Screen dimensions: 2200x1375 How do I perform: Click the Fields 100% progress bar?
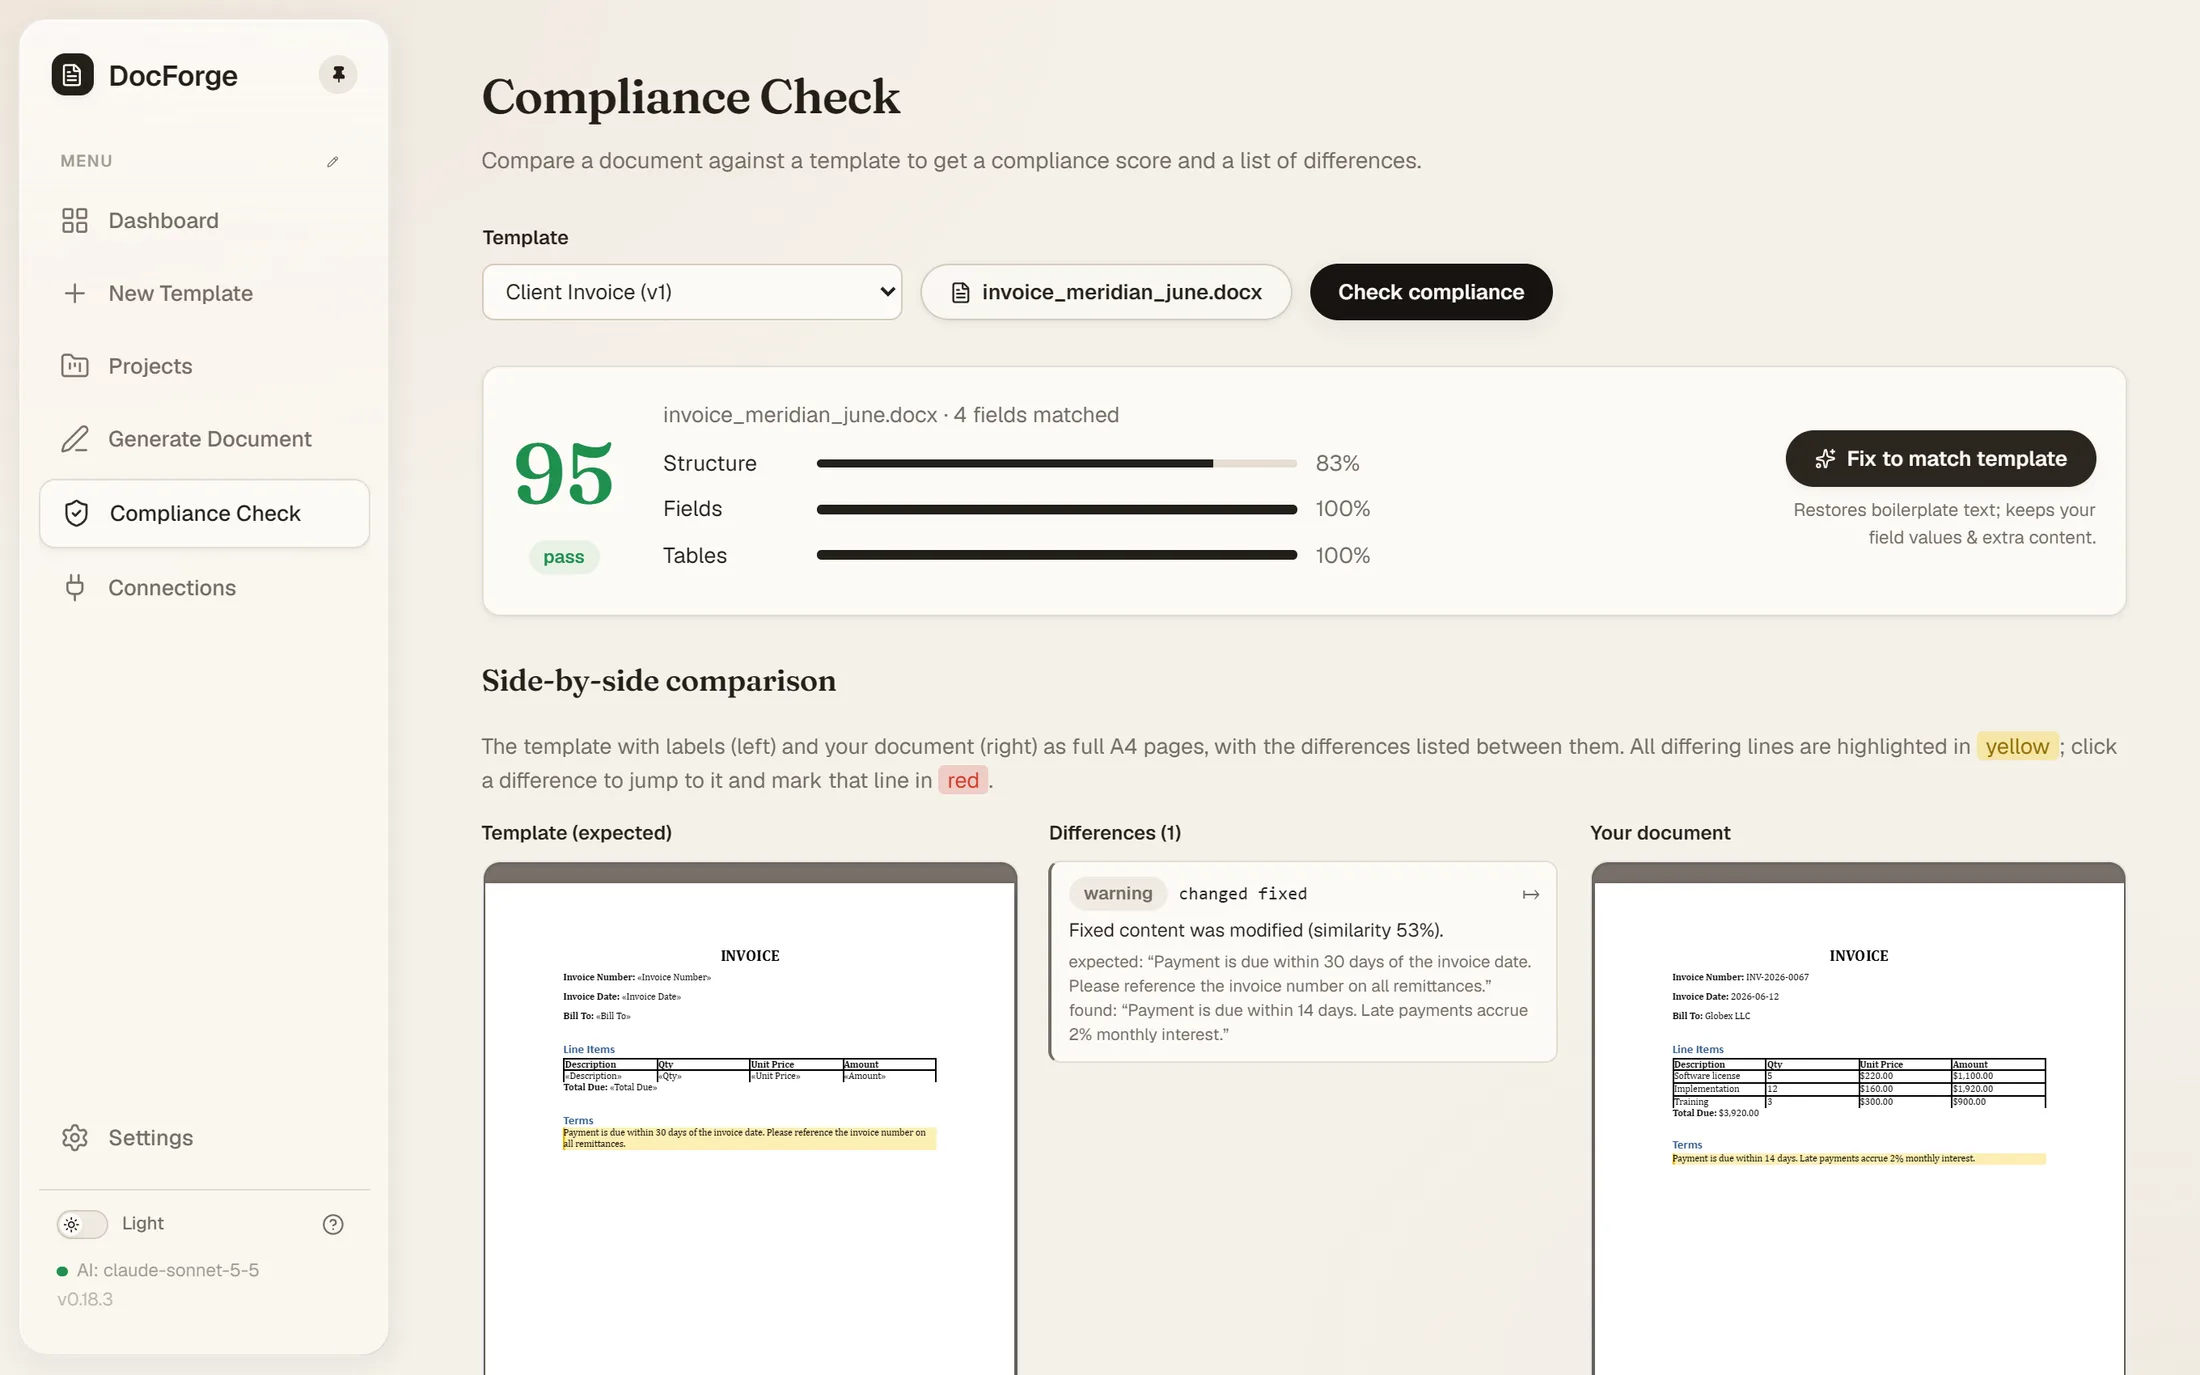pyautogui.click(x=1056, y=509)
